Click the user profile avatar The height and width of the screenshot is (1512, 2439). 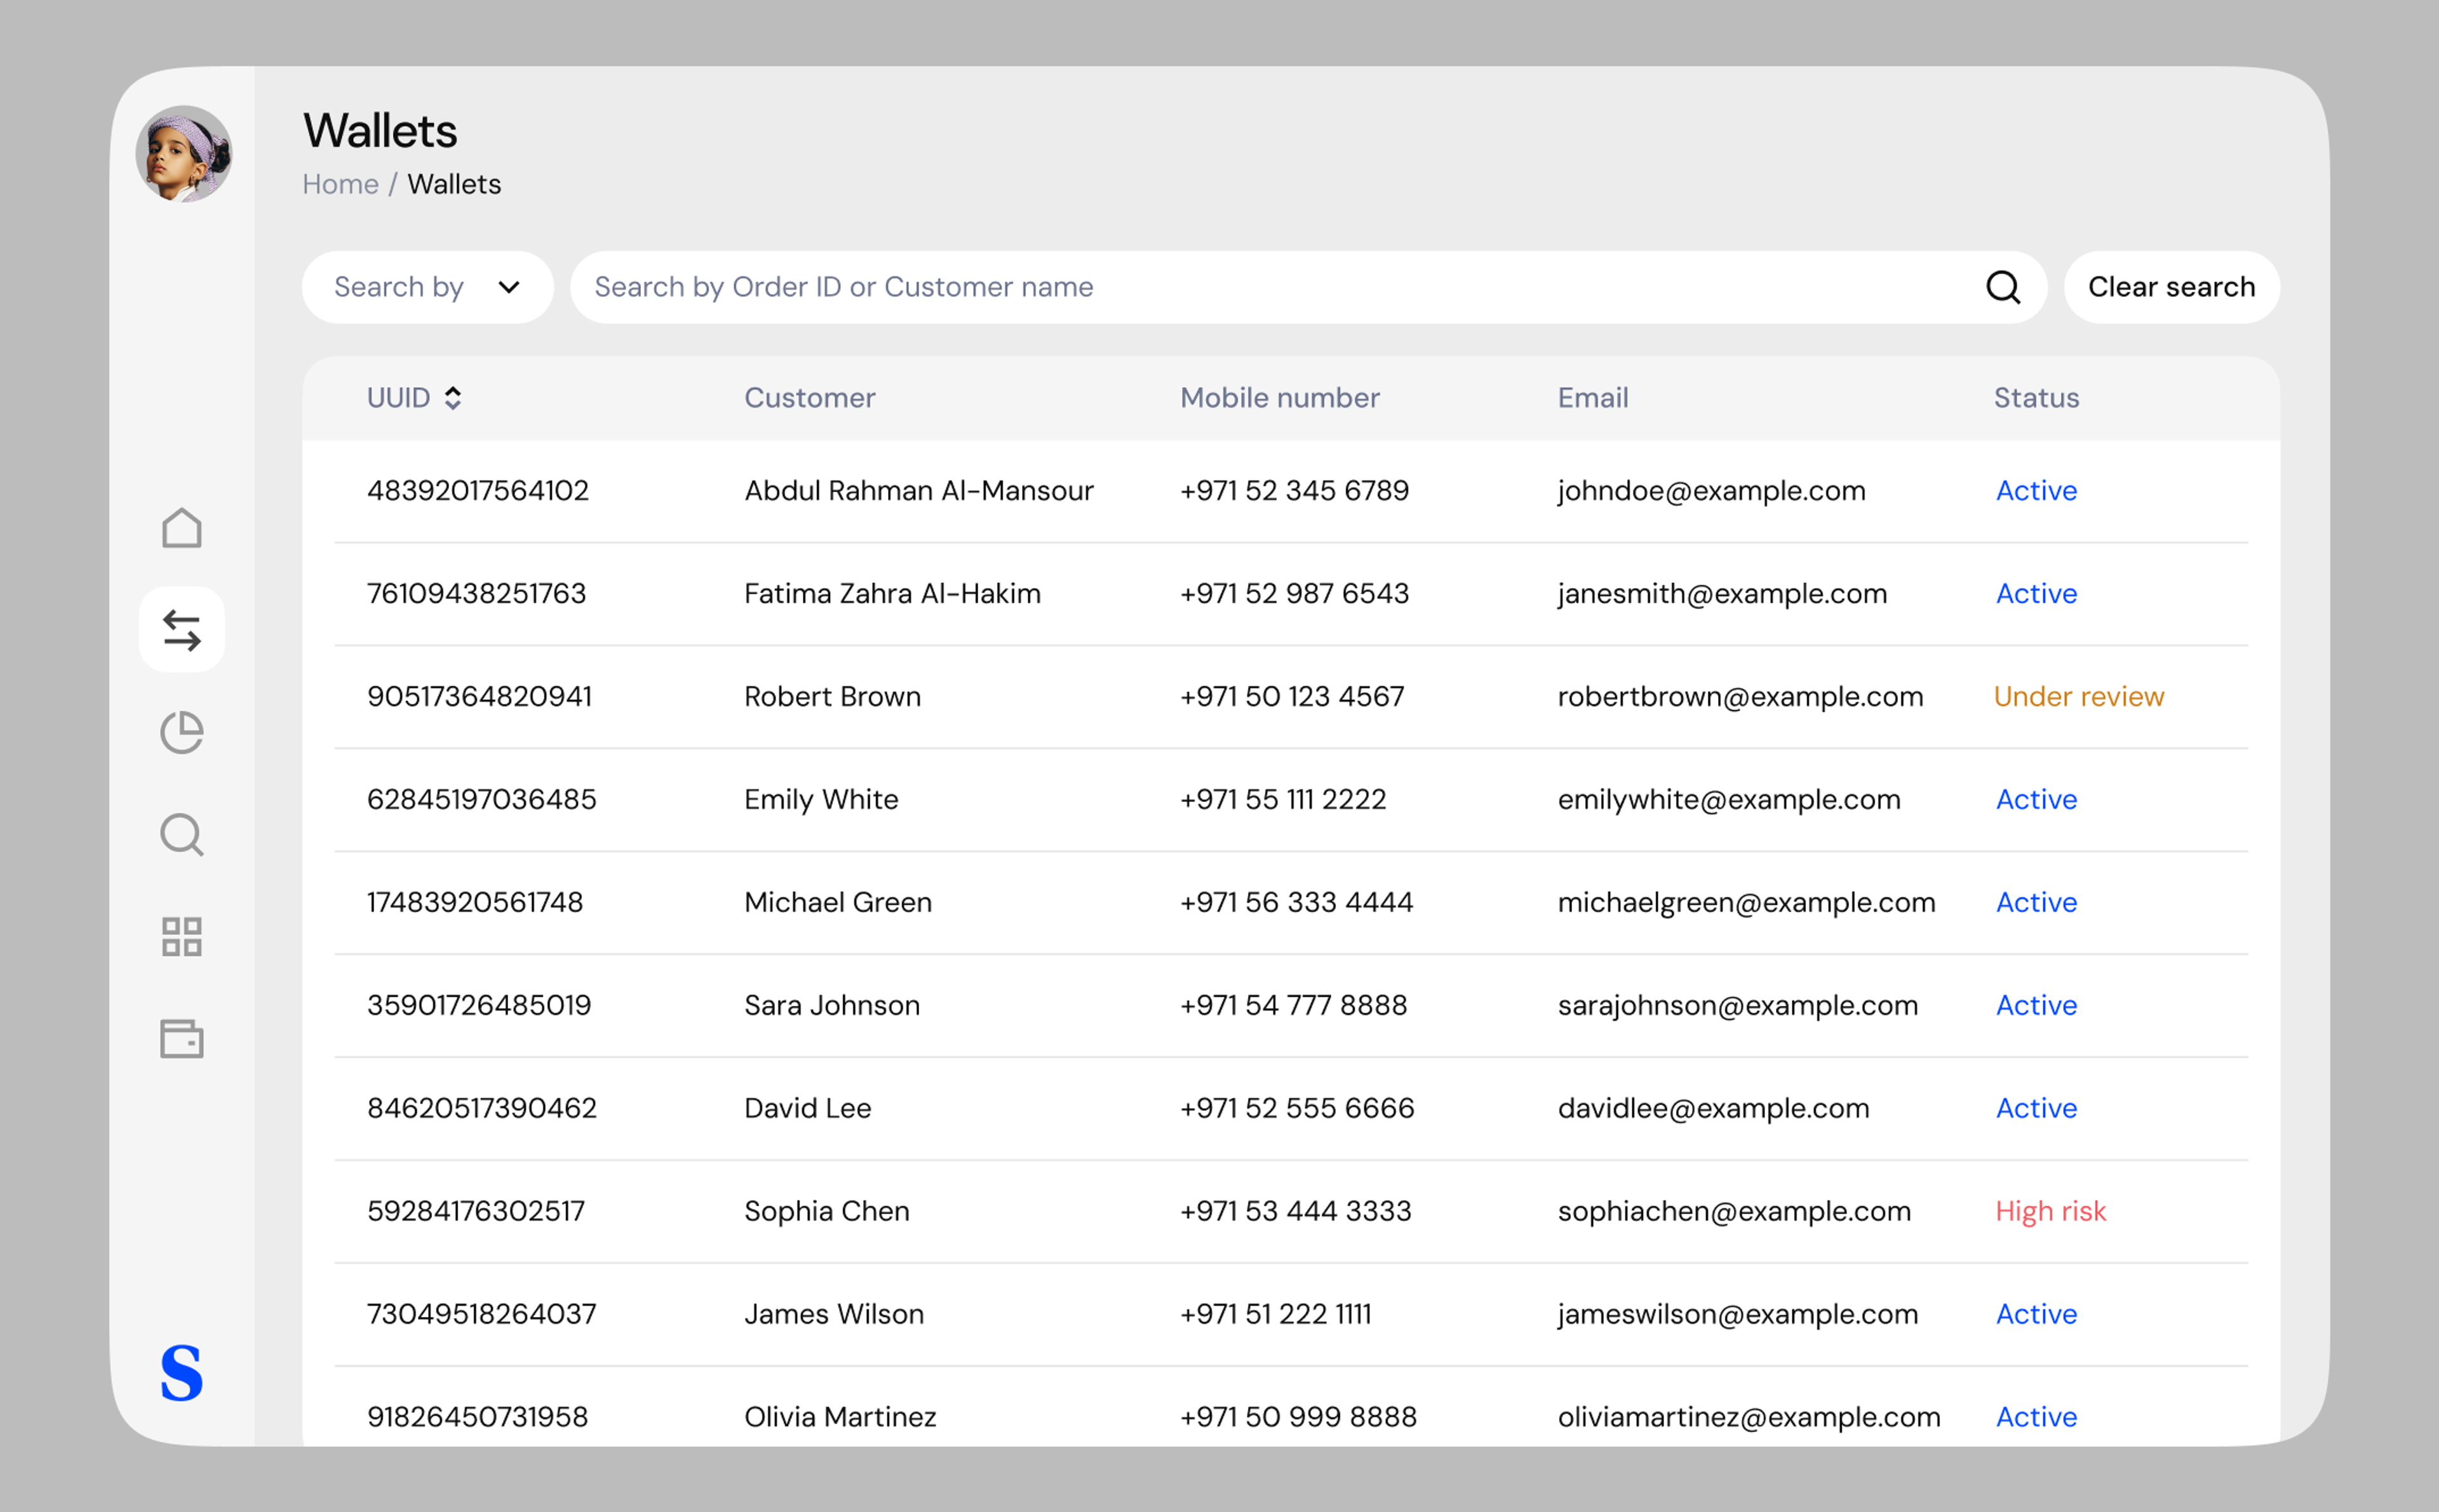coord(184,154)
